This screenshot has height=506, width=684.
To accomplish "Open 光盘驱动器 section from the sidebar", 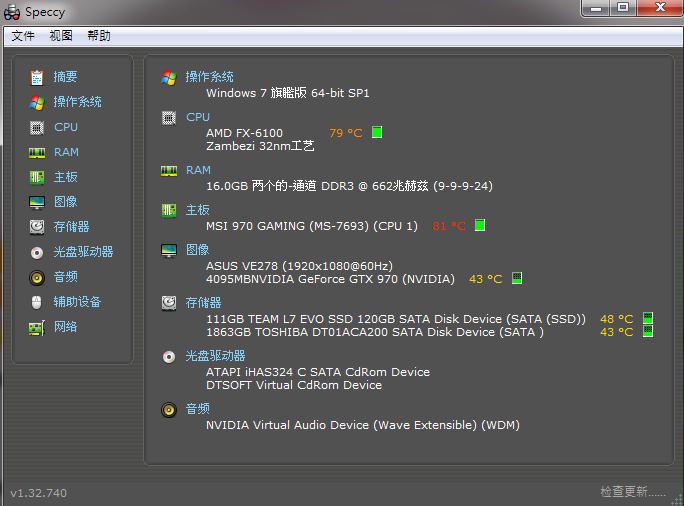I will (83, 252).
